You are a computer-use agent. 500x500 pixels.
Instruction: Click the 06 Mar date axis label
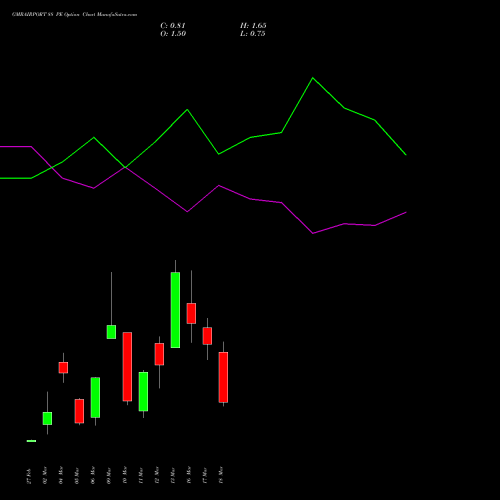[x=93, y=475]
